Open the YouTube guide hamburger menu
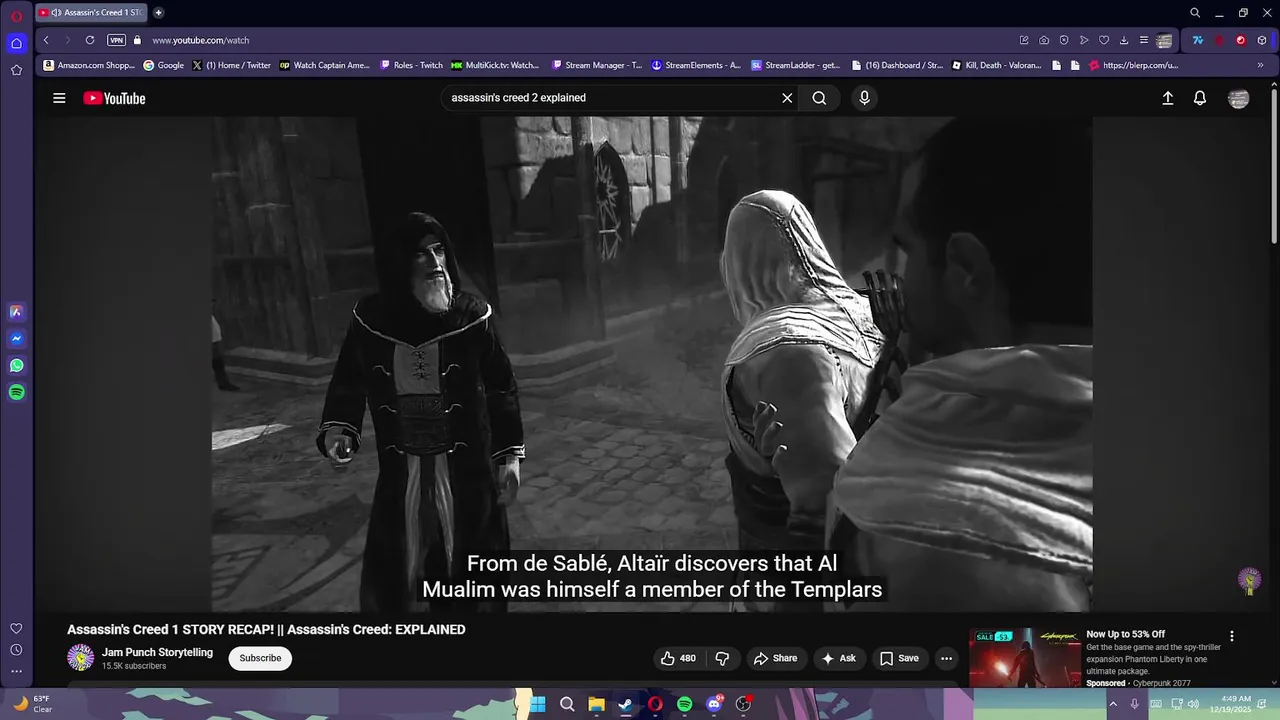 point(59,98)
